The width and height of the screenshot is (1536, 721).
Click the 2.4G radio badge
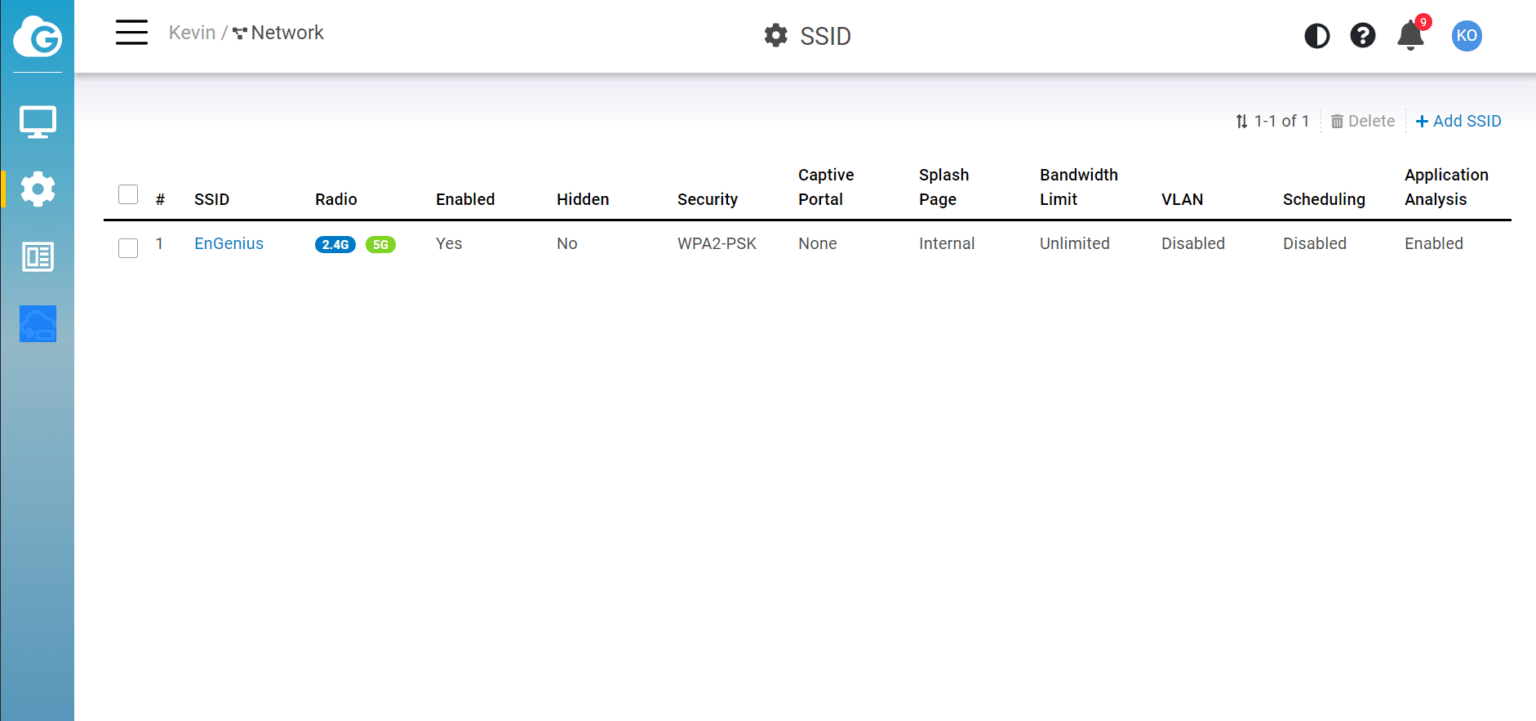click(x=335, y=244)
